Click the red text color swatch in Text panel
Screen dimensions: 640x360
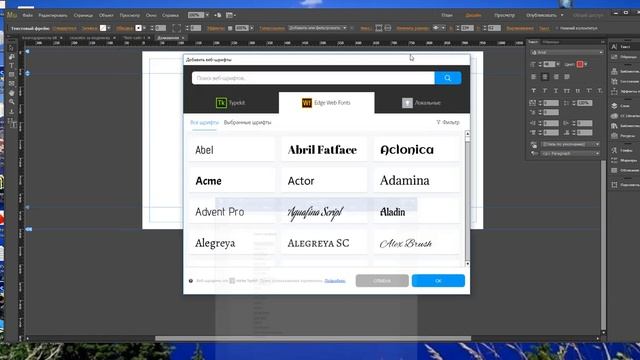coord(580,64)
